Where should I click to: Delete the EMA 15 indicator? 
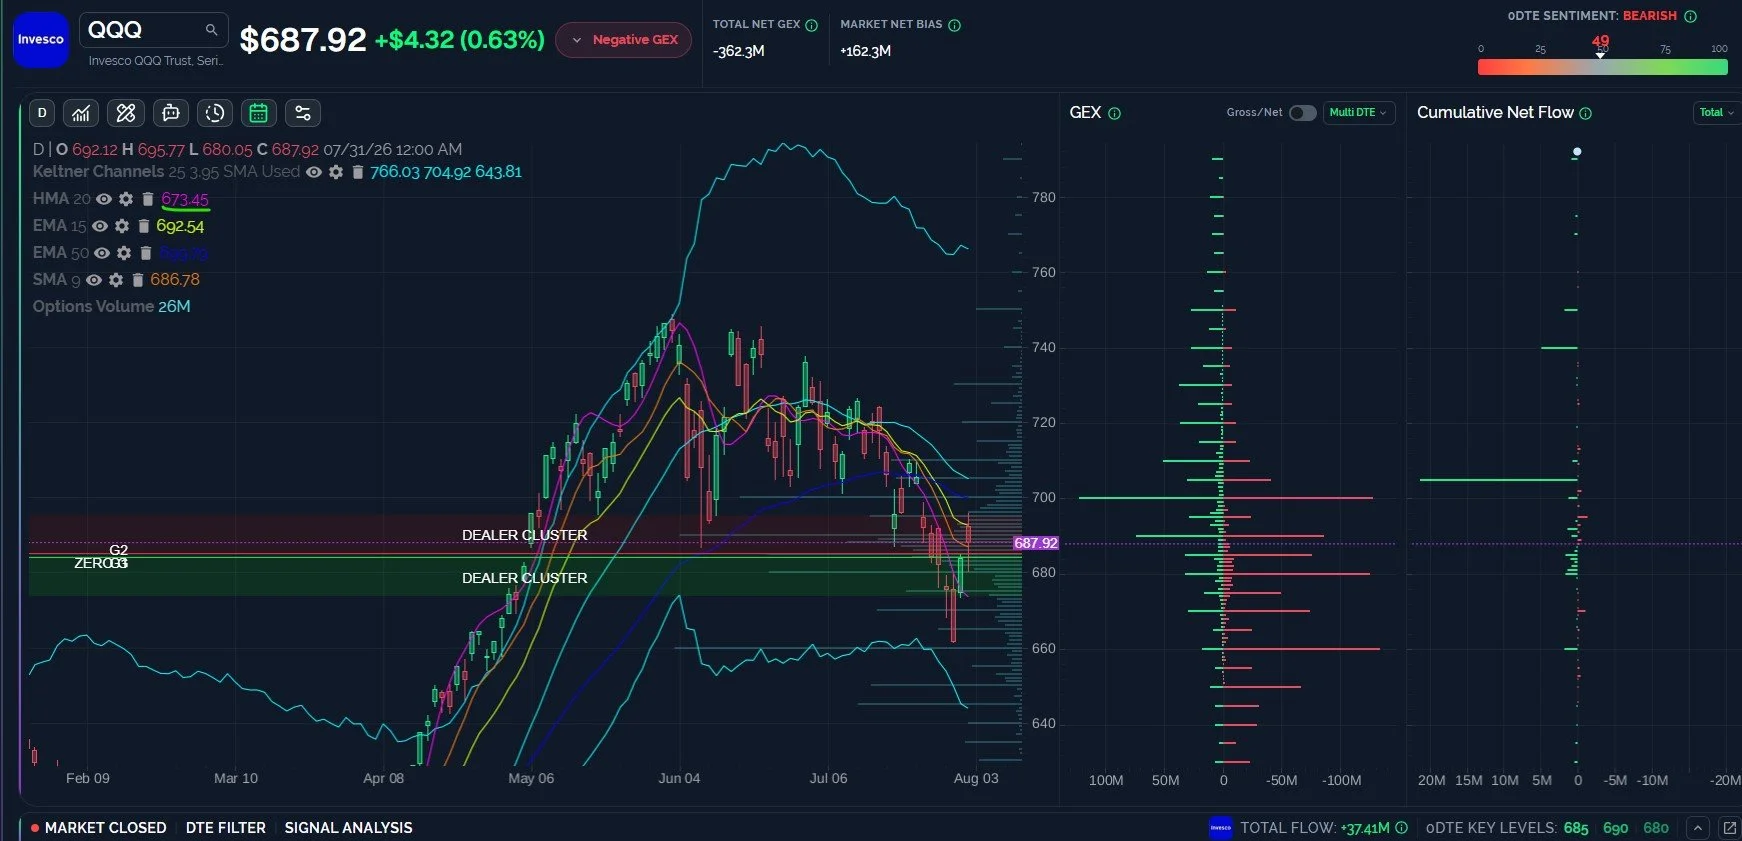(x=144, y=226)
